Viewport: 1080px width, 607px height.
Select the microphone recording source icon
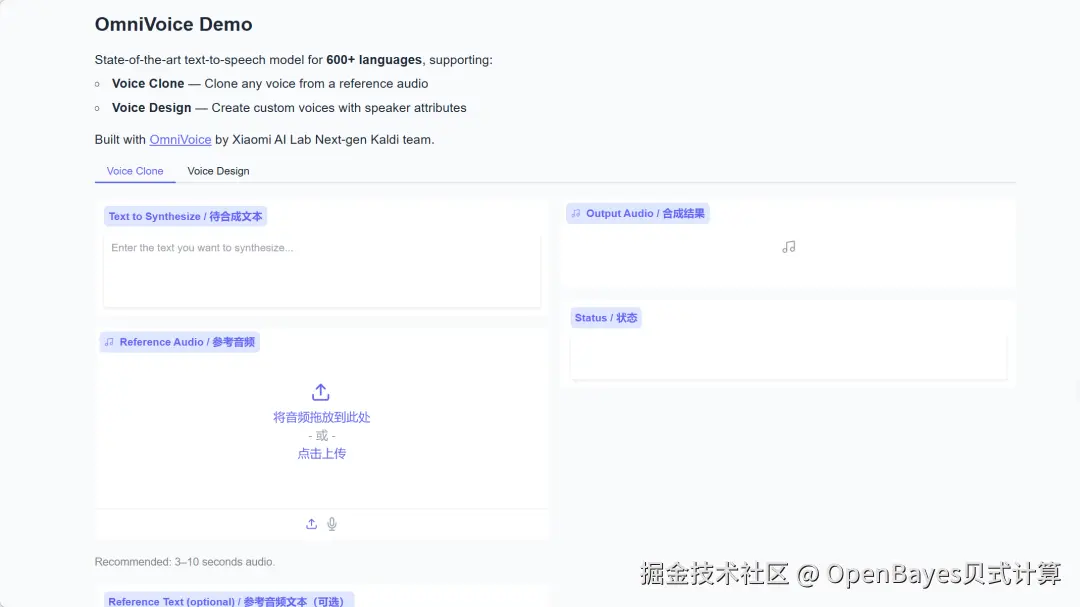pyautogui.click(x=332, y=524)
